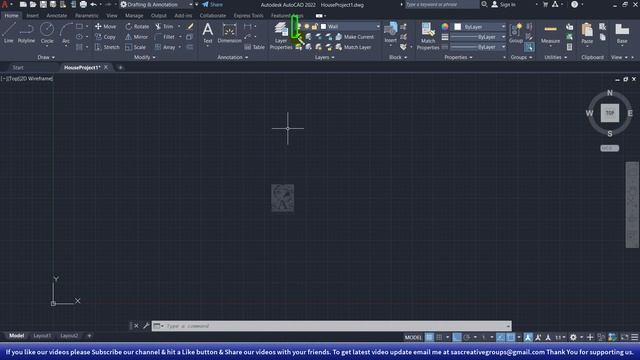Viewport: 640px width, 360px height.
Task: Switch to the Layout1 tab
Action: click(42, 336)
